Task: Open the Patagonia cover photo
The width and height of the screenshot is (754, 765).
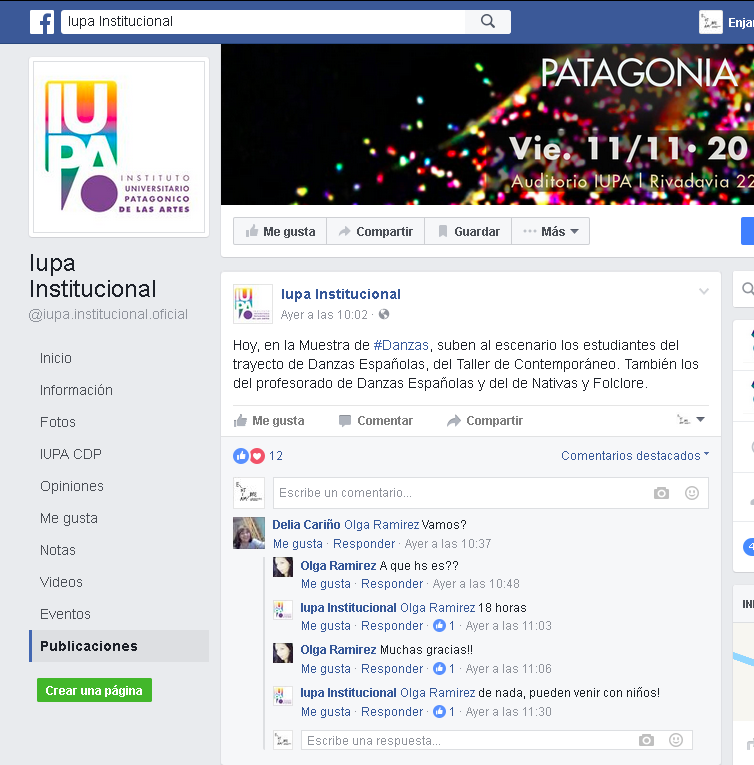Action: (x=487, y=124)
